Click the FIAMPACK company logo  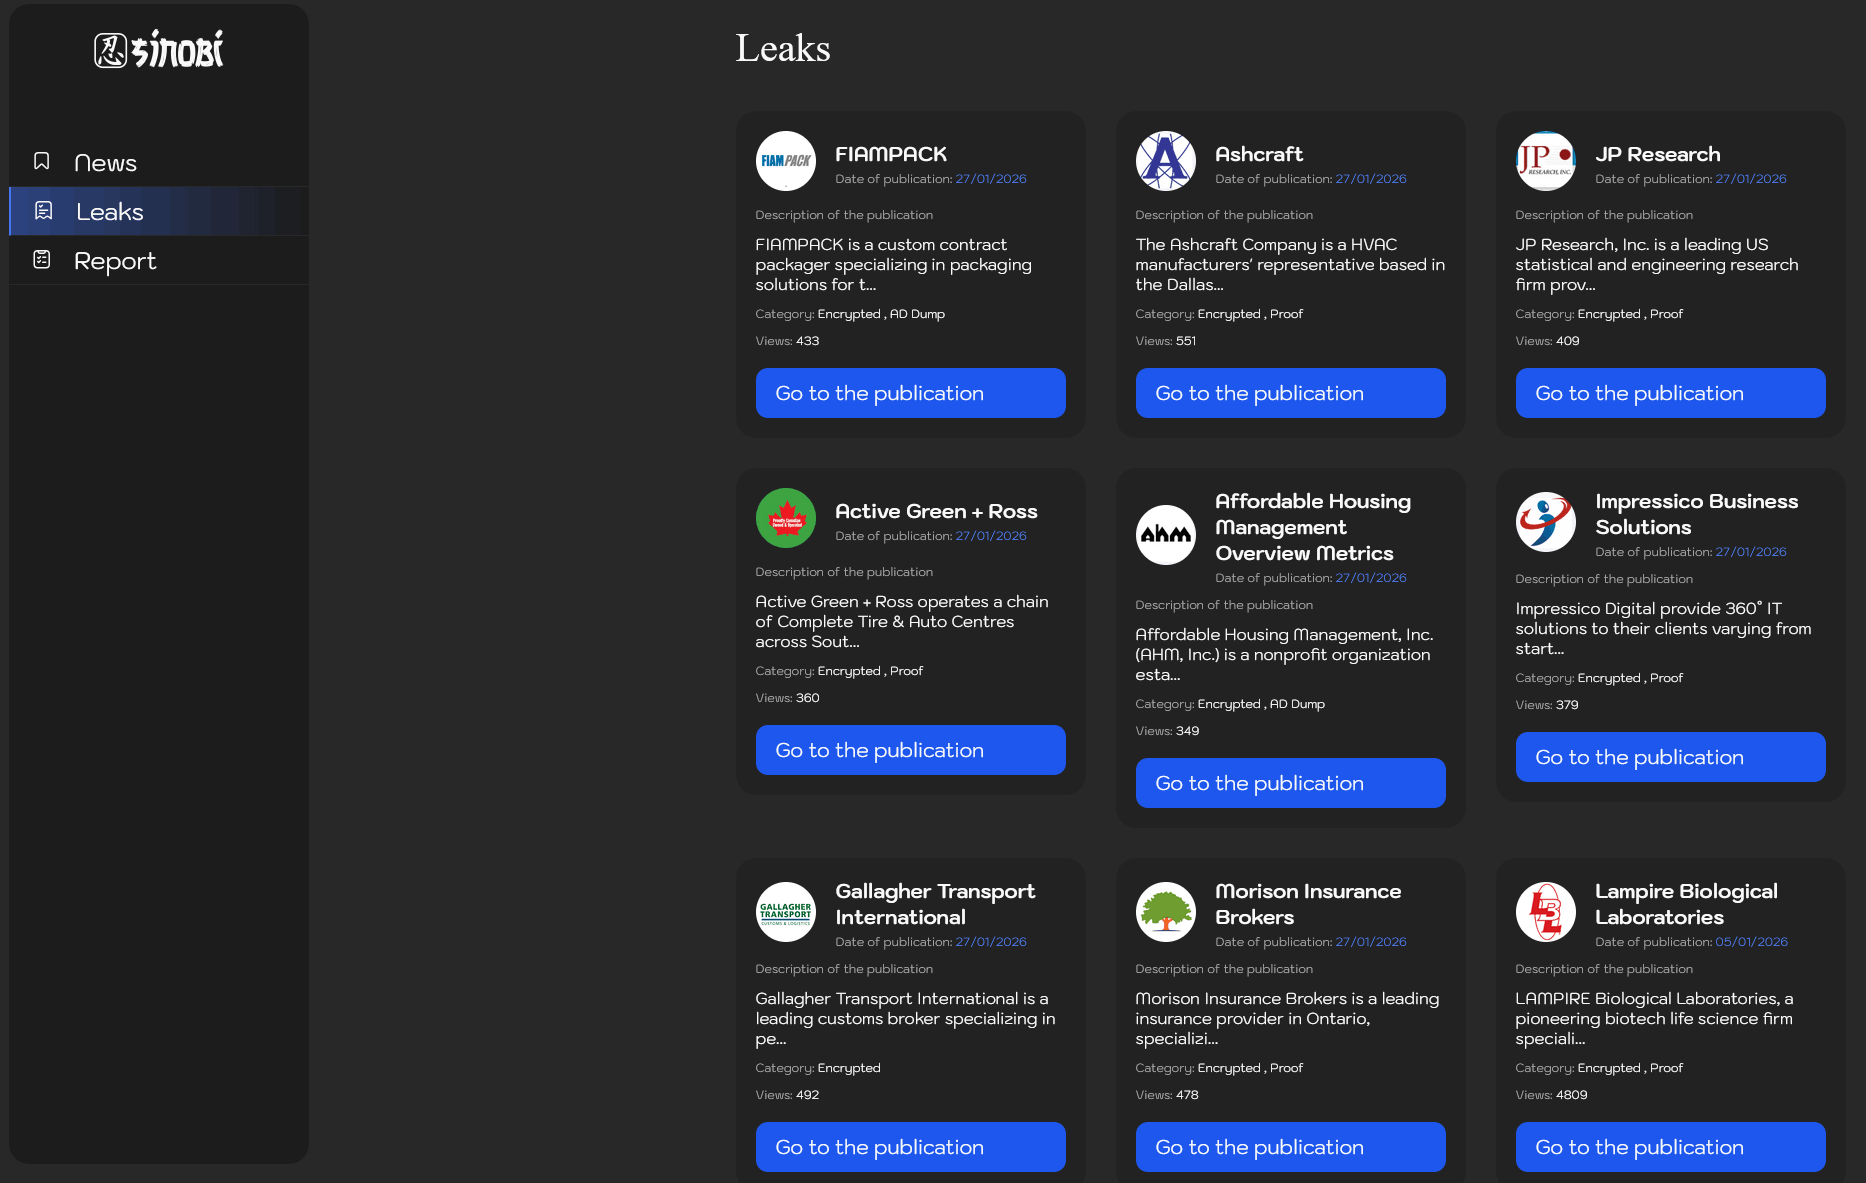(x=786, y=161)
